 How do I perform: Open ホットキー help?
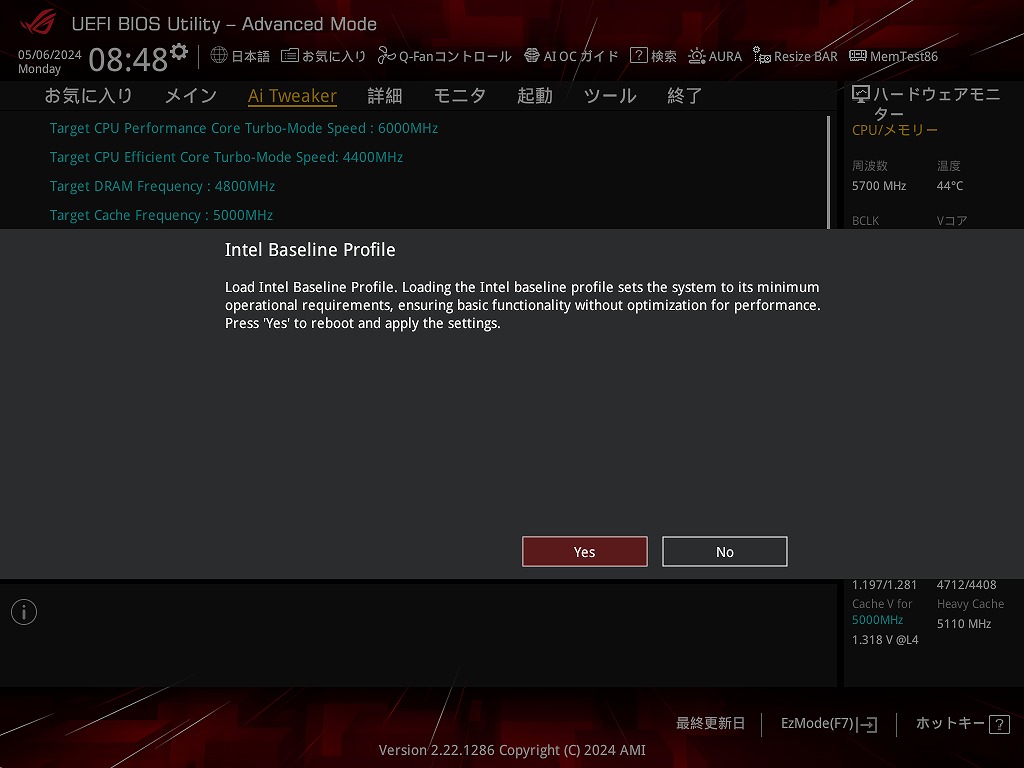[950, 724]
